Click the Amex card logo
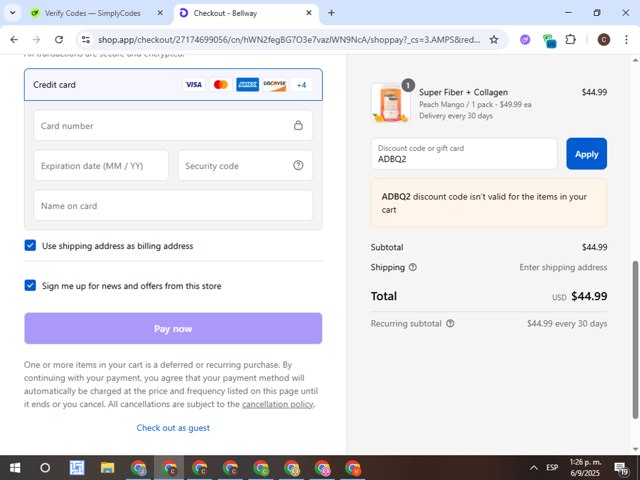 click(x=247, y=84)
